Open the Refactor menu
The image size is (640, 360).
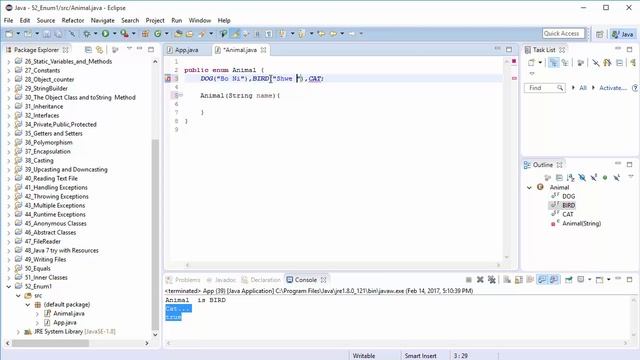[x=73, y=20]
